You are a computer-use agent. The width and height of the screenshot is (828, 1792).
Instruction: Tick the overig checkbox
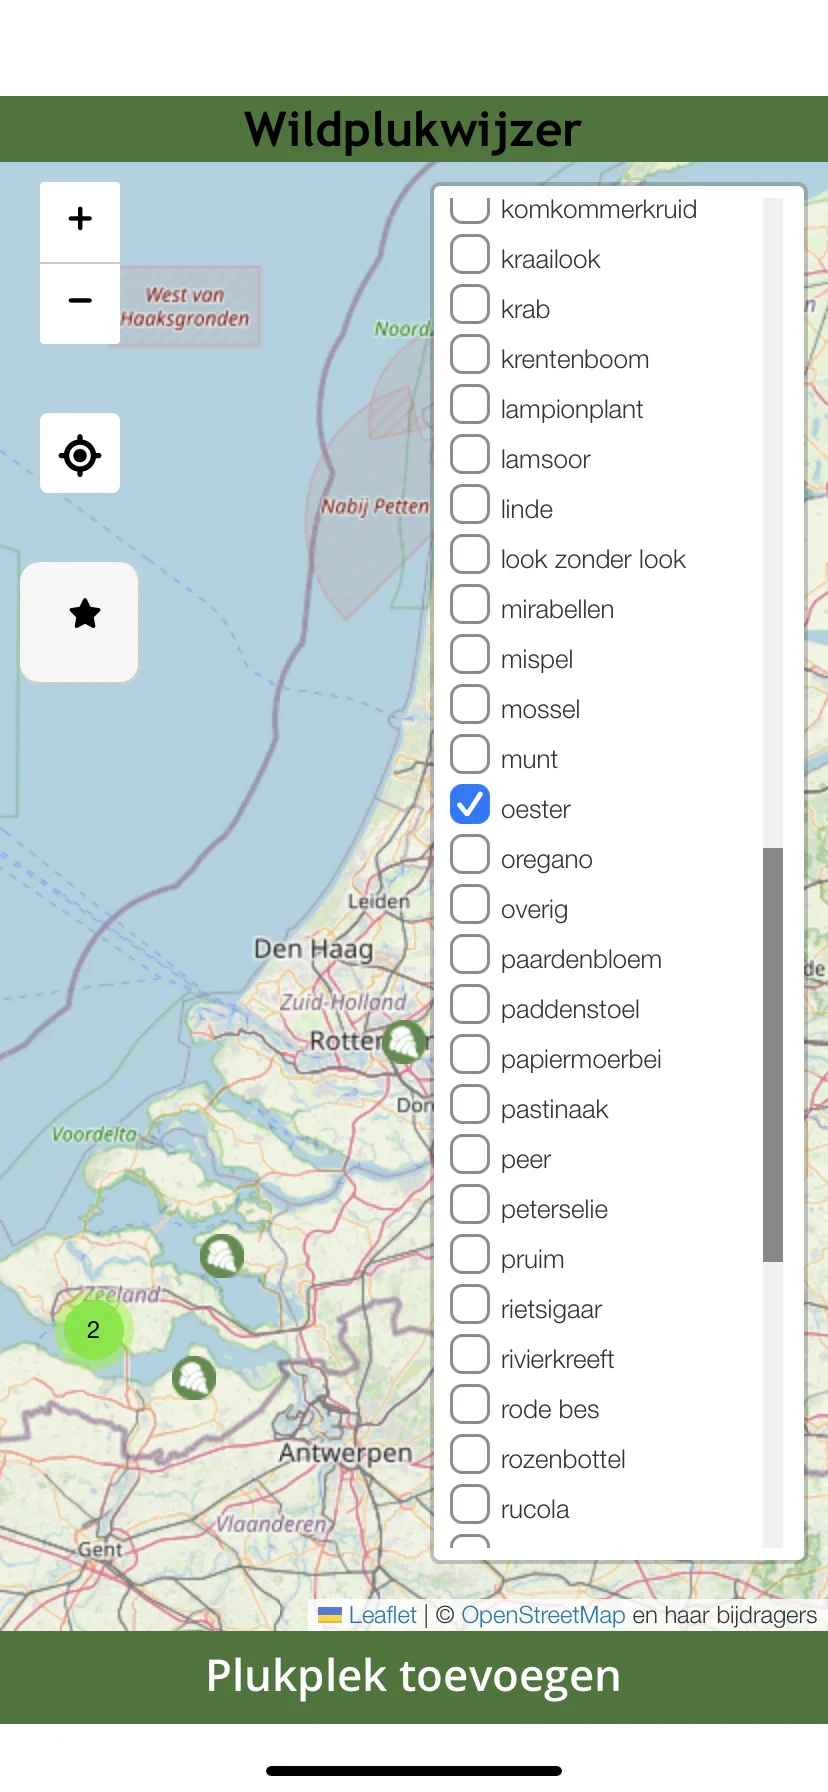(470, 904)
